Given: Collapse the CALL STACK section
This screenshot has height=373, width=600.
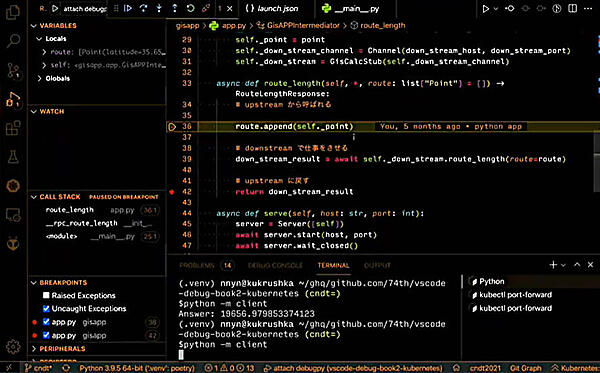Looking at the screenshot, I should coord(34,197).
